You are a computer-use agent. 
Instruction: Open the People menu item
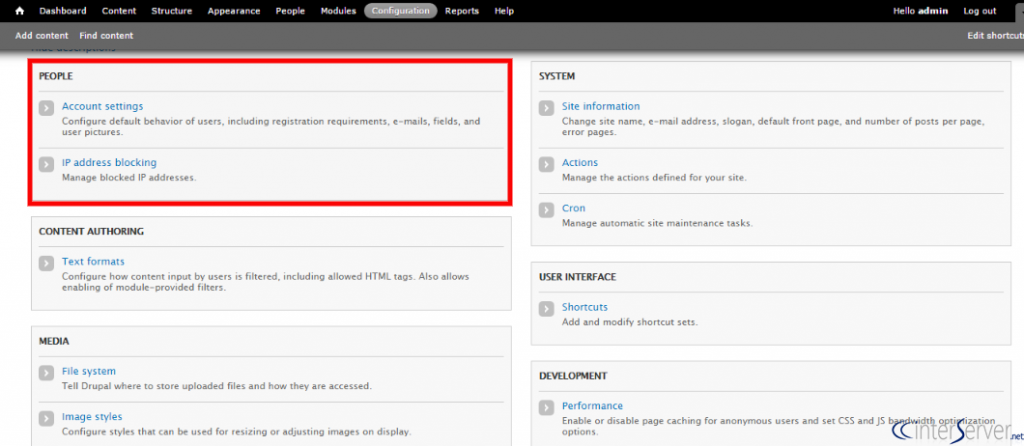[x=290, y=11]
